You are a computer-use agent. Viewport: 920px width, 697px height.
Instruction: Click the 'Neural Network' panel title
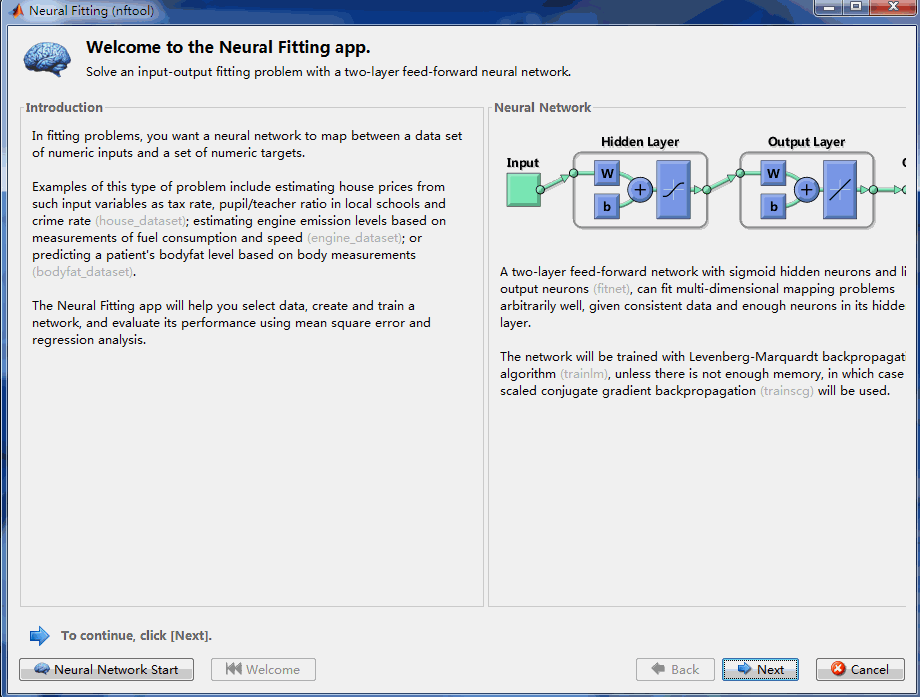(543, 107)
